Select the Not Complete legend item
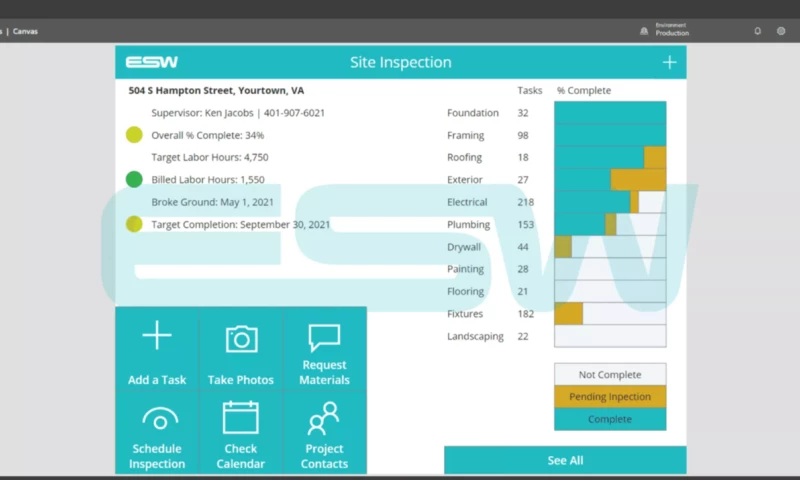 (x=610, y=374)
